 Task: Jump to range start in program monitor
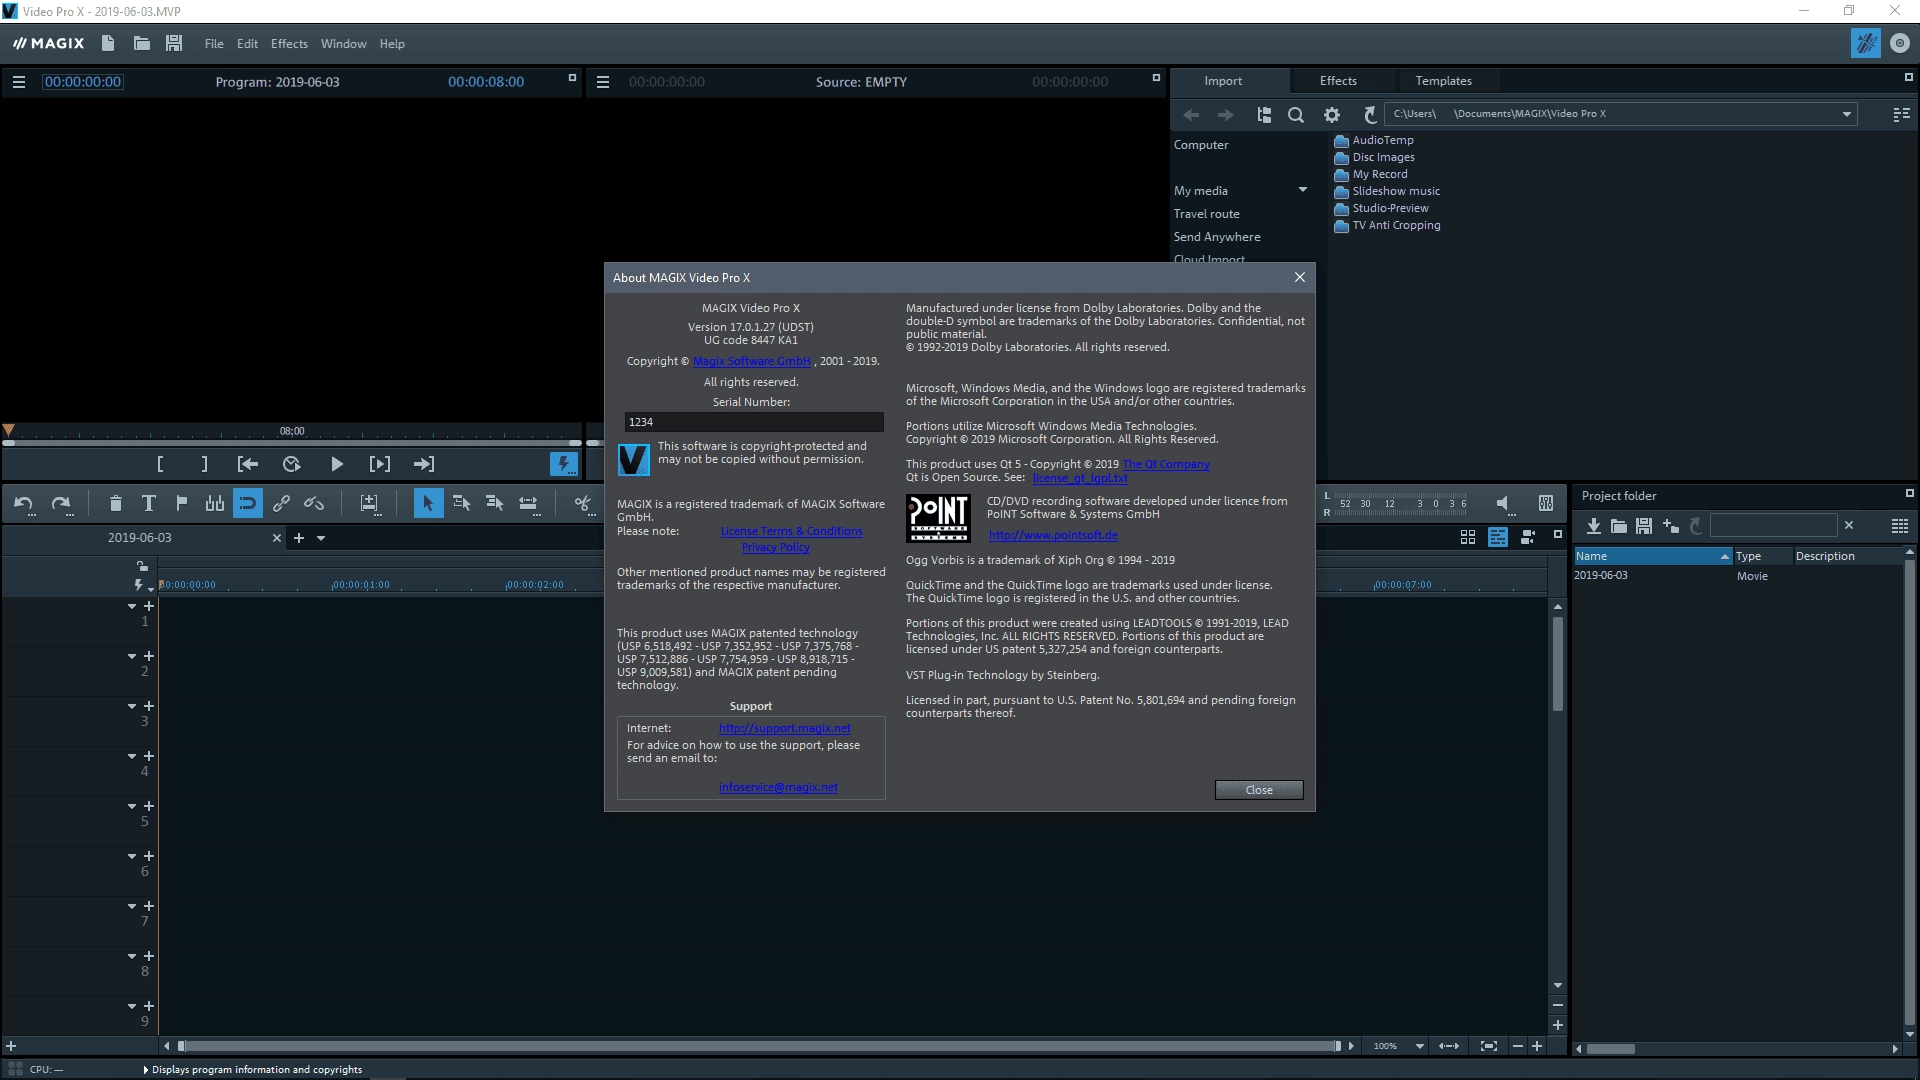pyautogui.click(x=248, y=464)
